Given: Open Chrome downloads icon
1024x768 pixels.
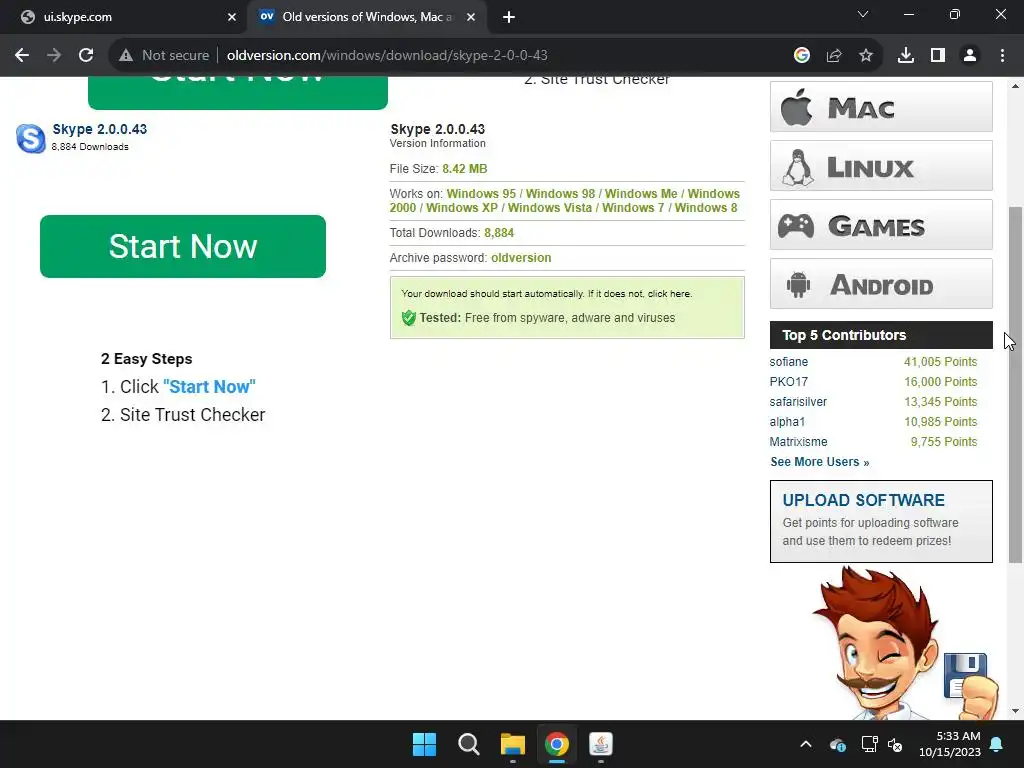Looking at the screenshot, I should pyautogui.click(x=906, y=56).
